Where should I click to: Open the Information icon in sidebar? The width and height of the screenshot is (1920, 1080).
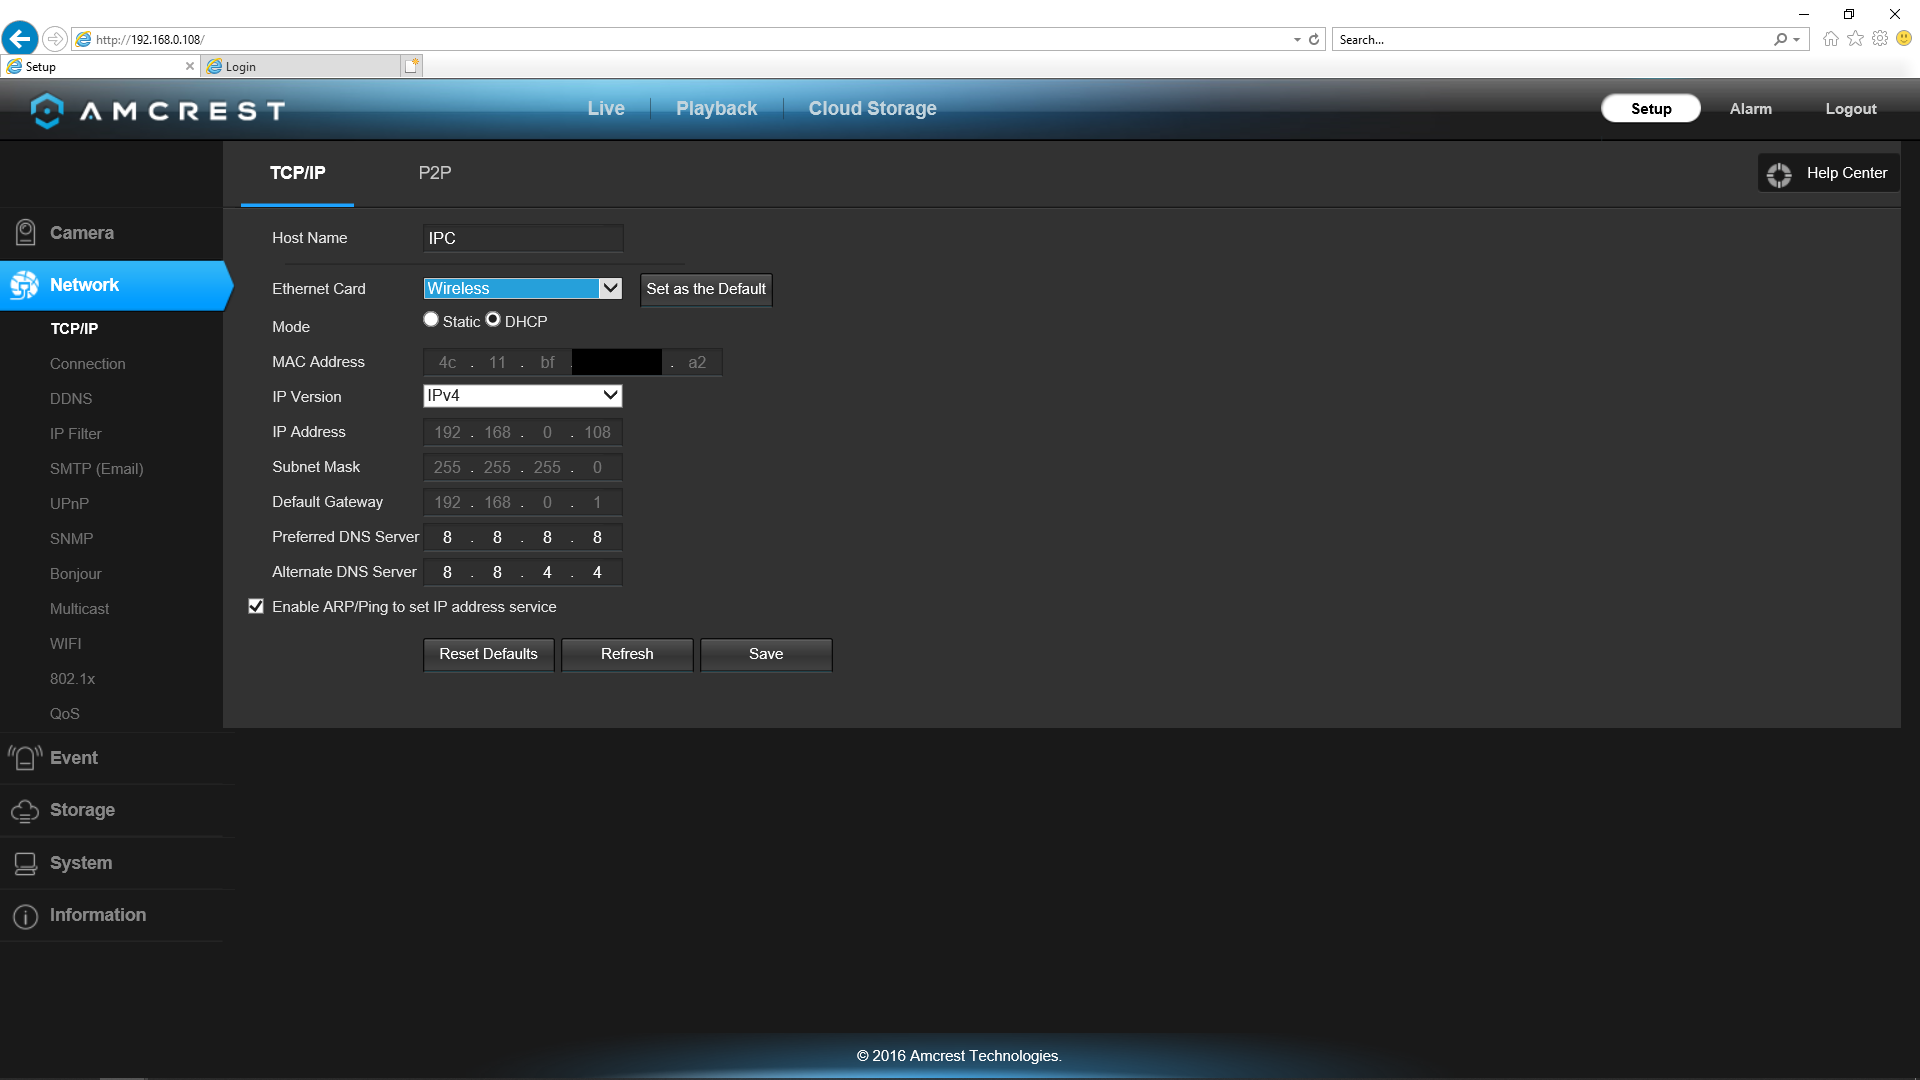25,916
